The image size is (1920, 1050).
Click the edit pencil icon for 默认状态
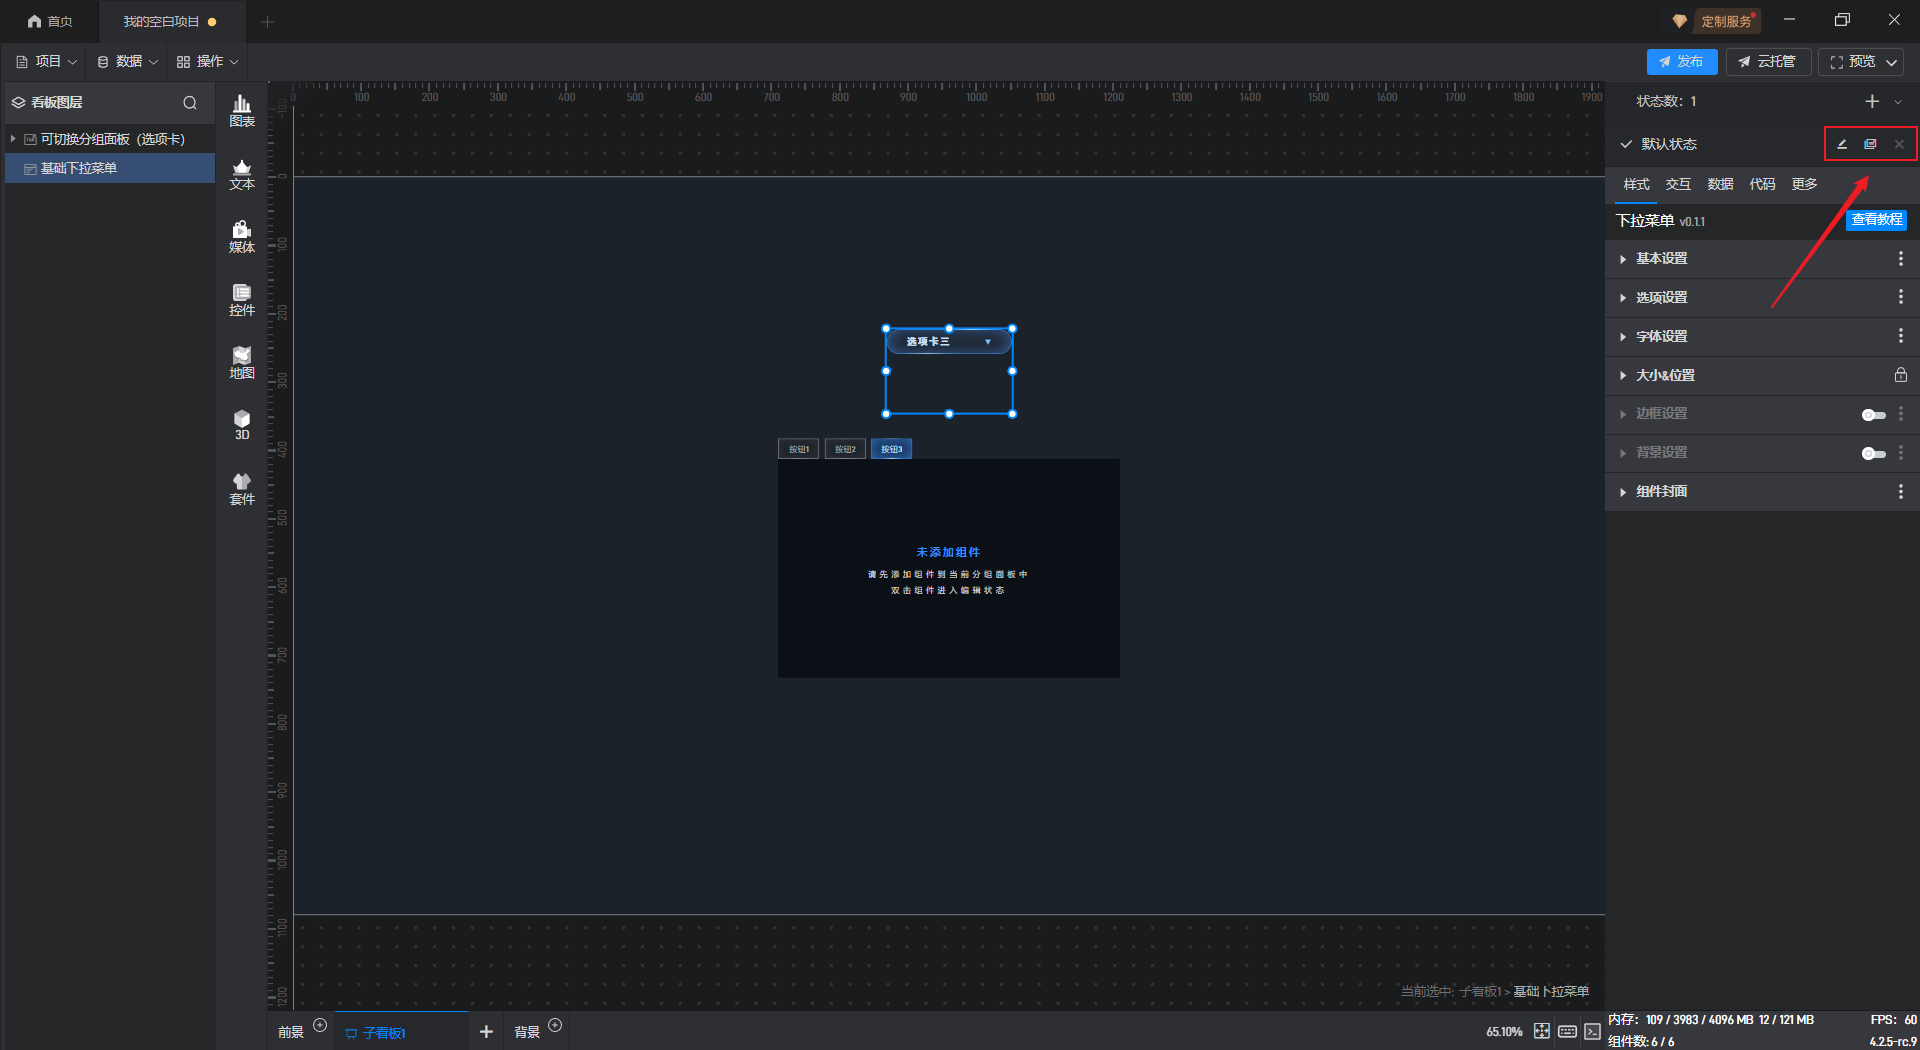coord(1841,144)
